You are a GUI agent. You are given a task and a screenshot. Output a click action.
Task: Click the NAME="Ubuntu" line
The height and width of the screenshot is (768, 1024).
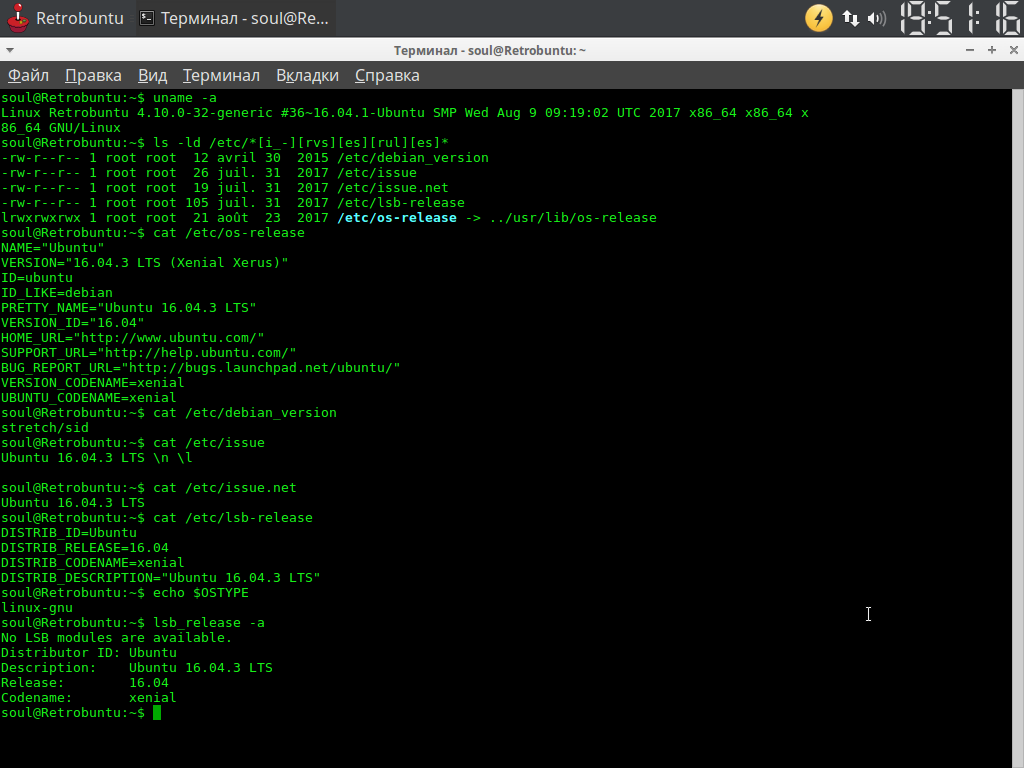click(53, 248)
